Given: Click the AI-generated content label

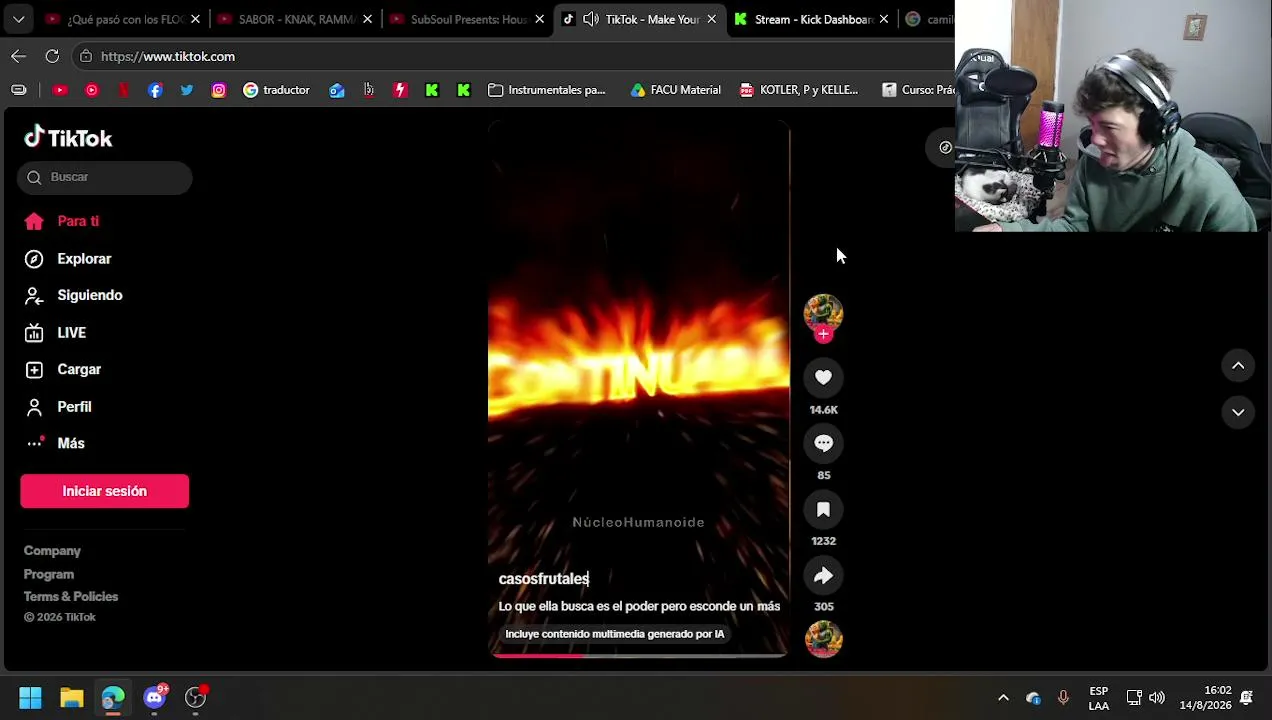Looking at the screenshot, I should point(614,634).
